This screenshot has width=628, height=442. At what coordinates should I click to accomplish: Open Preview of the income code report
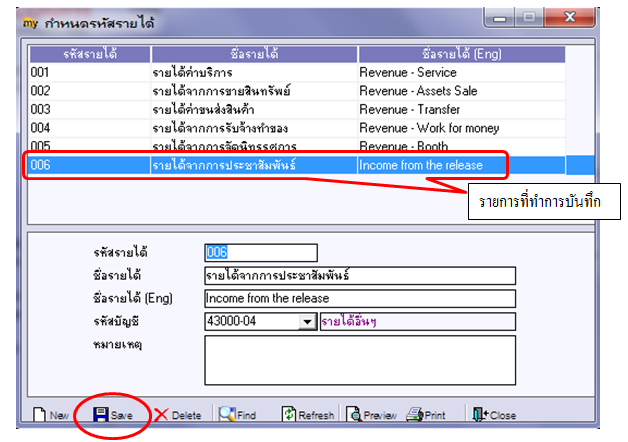coord(354,414)
